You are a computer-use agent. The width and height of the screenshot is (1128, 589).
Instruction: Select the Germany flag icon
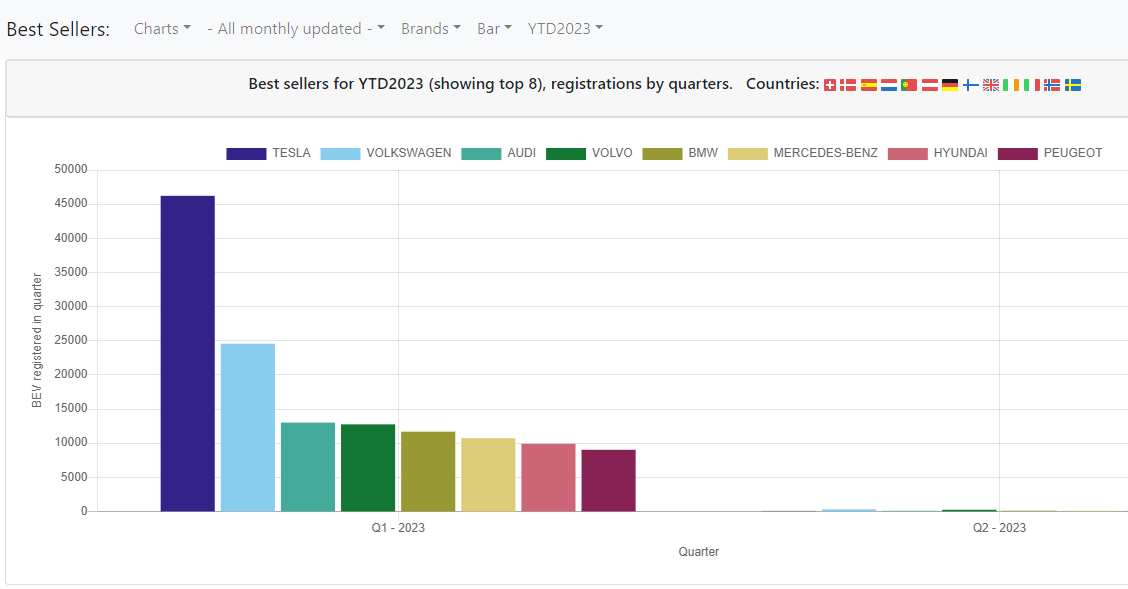click(x=950, y=85)
